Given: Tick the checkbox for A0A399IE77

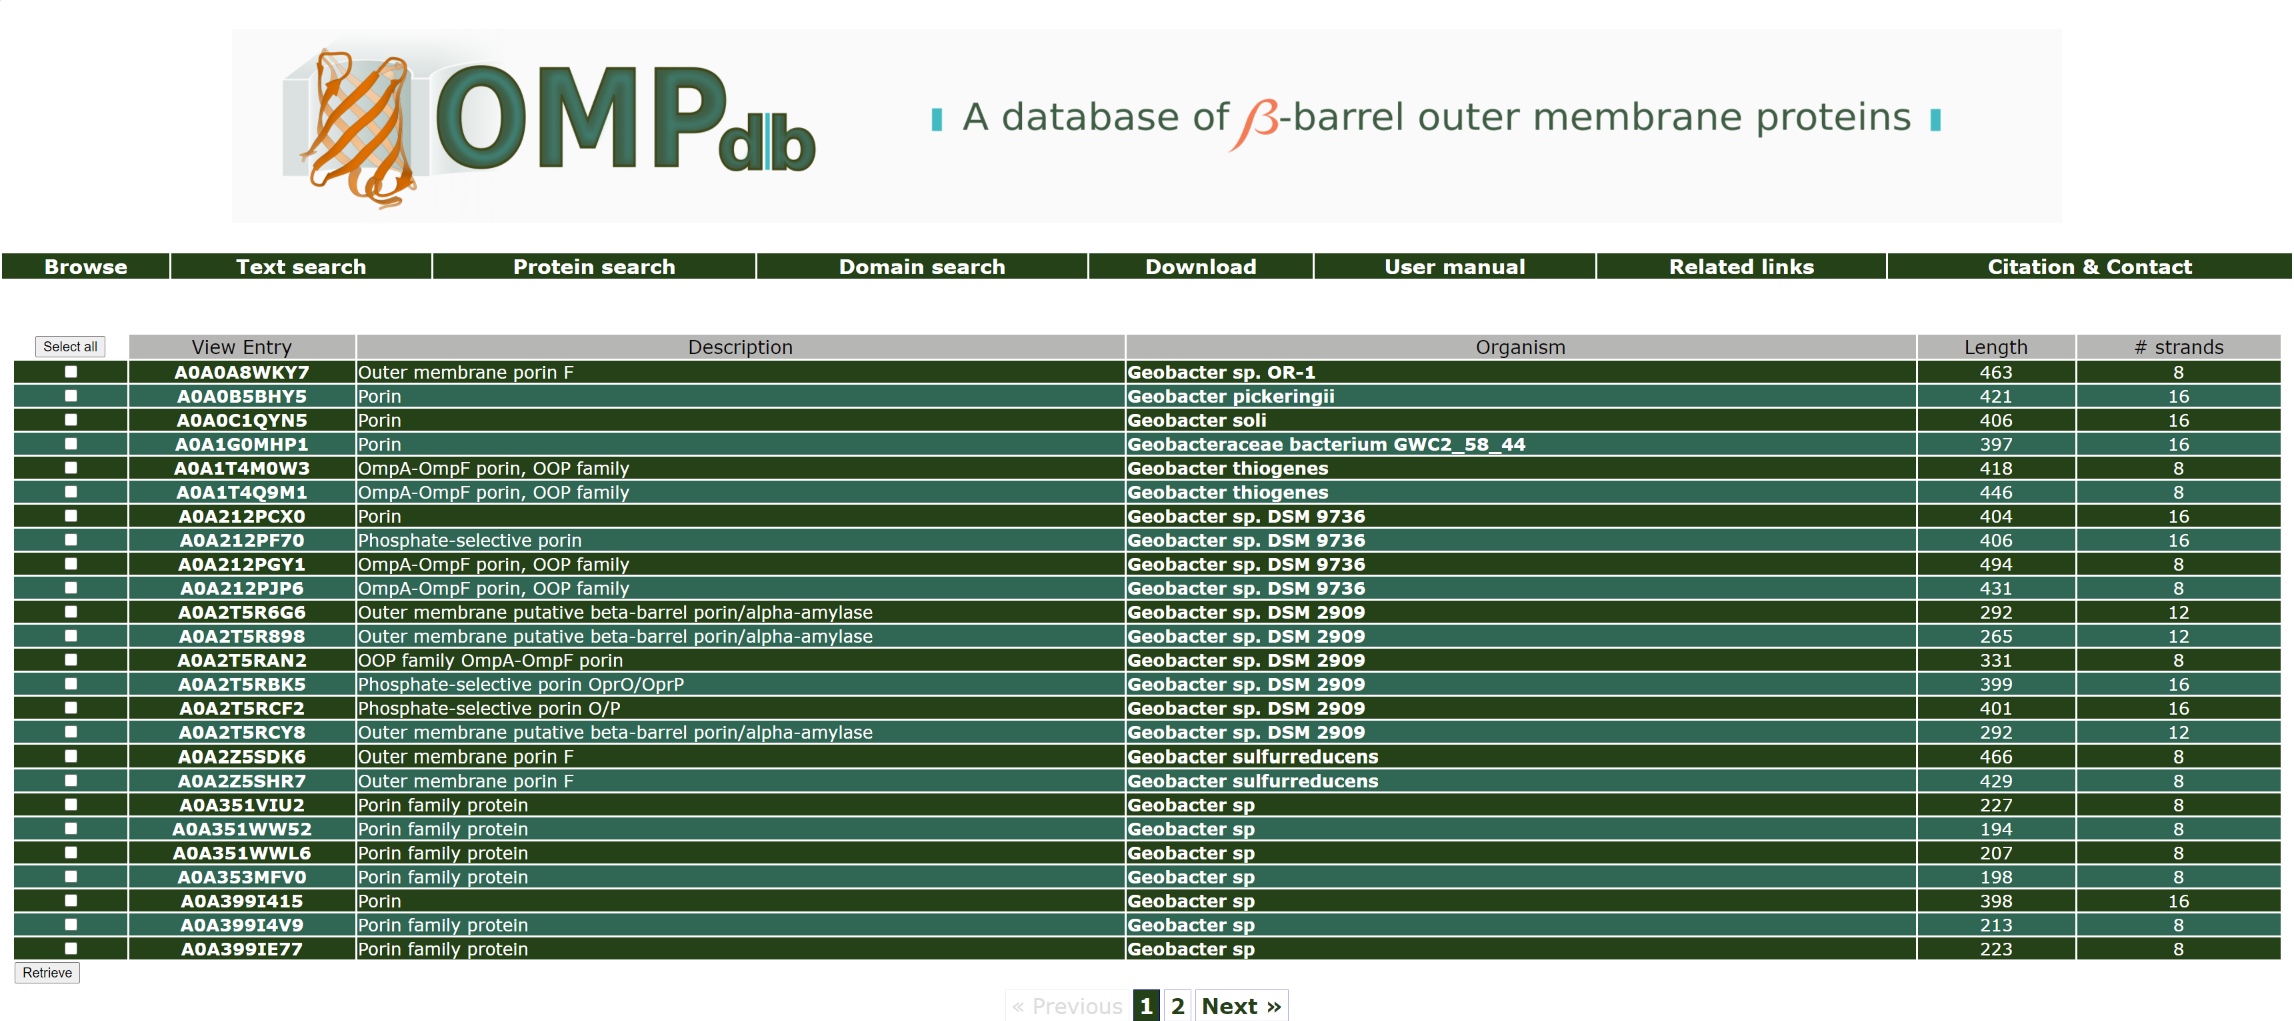Looking at the screenshot, I should (x=71, y=949).
